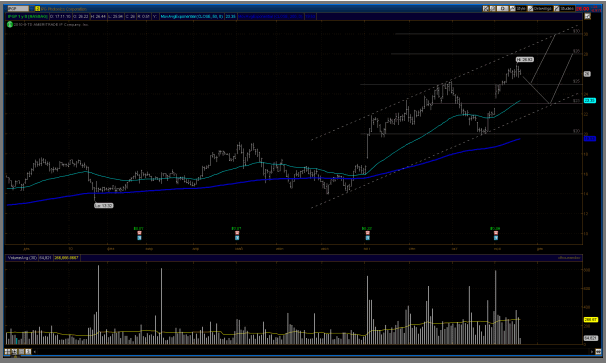Open the Studies menu in chart toolbar

564,9
